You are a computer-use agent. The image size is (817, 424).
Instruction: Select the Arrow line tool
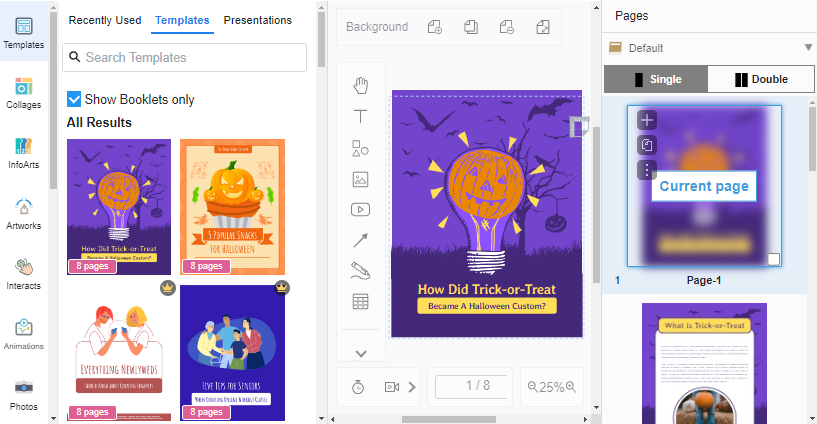tap(361, 240)
